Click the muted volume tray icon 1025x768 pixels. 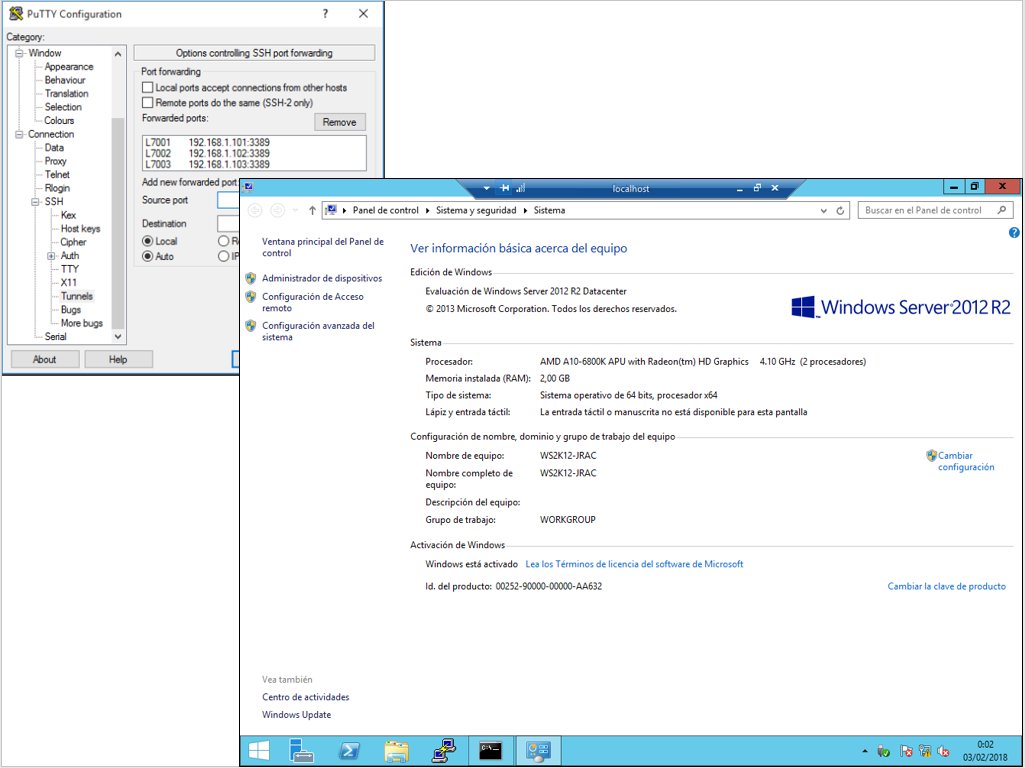(x=944, y=752)
